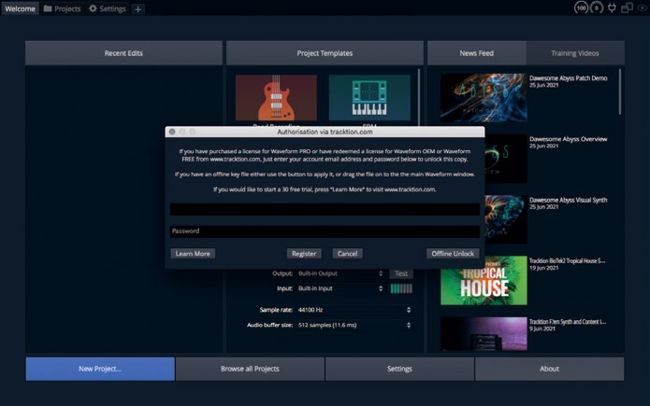Open Tropical House news thumbnail
The height and width of the screenshot is (406, 650).
483,280
